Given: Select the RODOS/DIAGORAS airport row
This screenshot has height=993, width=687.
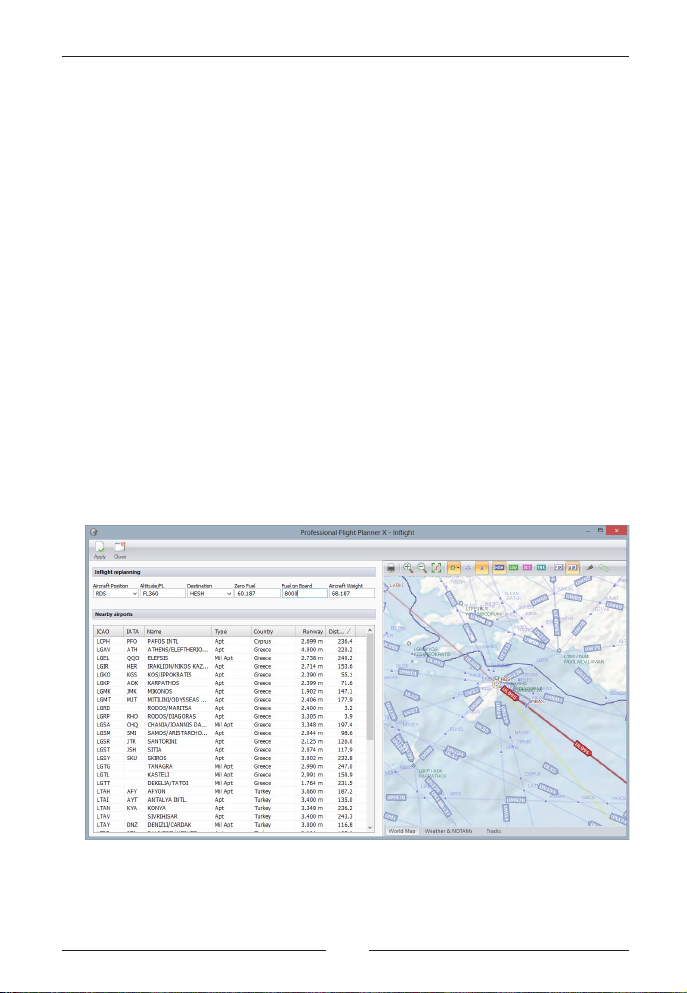Looking at the screenshot, I should [230, 716].
